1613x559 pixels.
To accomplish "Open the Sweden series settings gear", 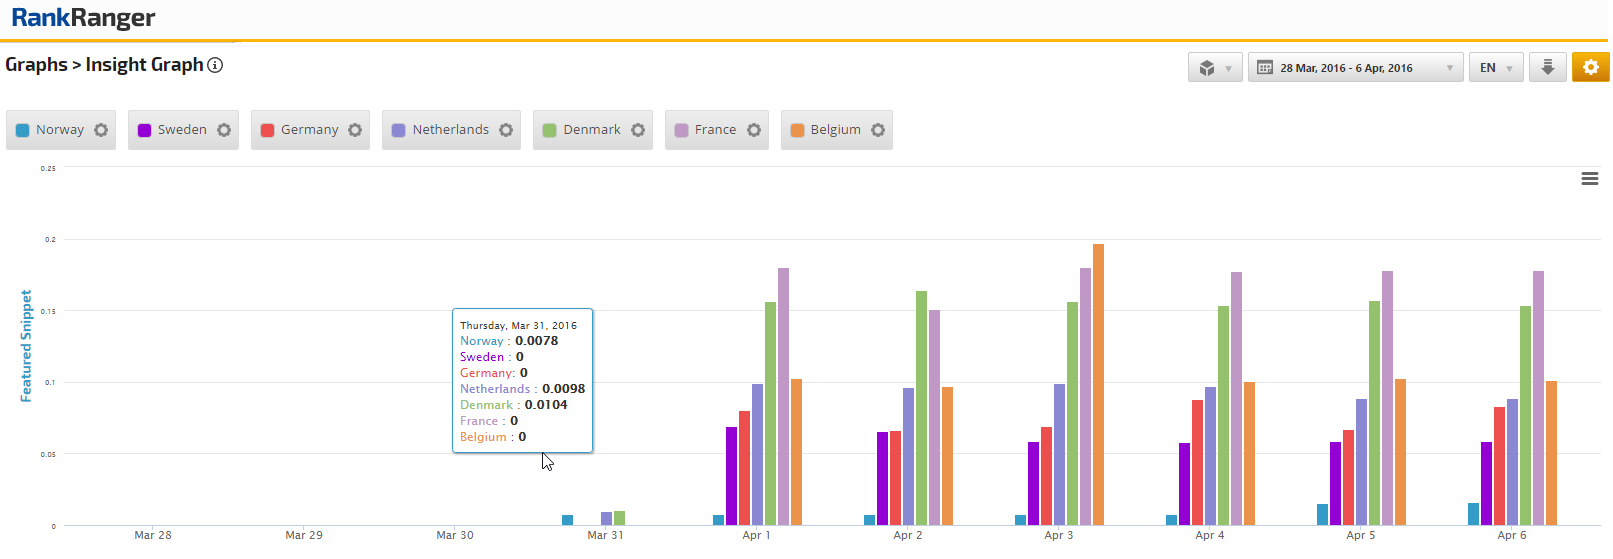I will [x=224, y=130].
